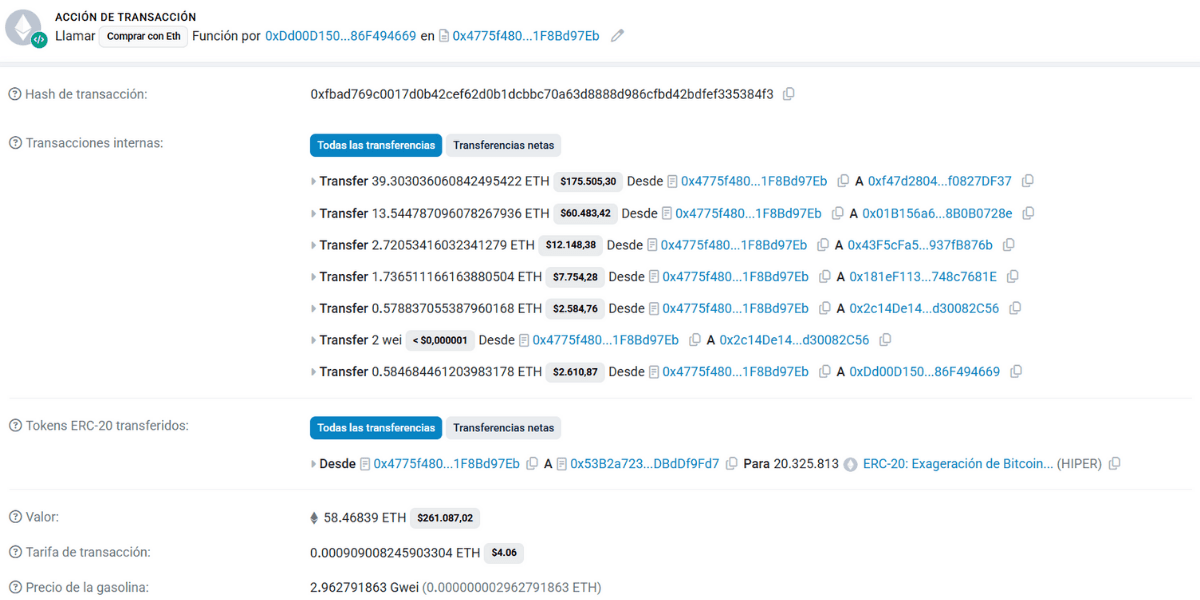
Task: Expand the 13.544787 ETH transfer row arrow
Action: point(314,213)
